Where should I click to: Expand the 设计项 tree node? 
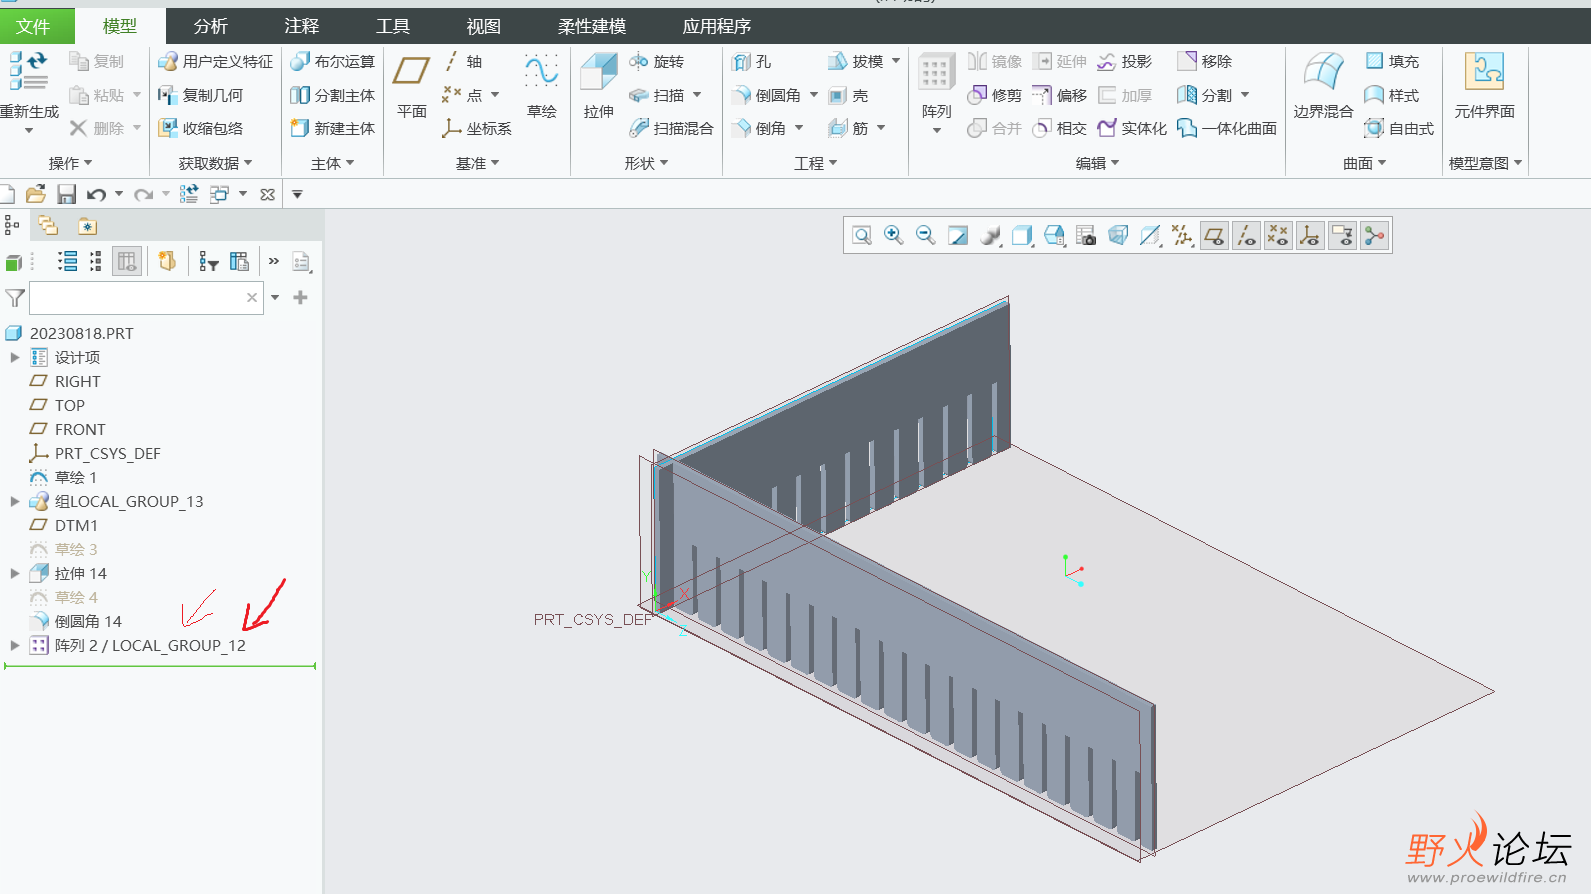pos(14,357)
